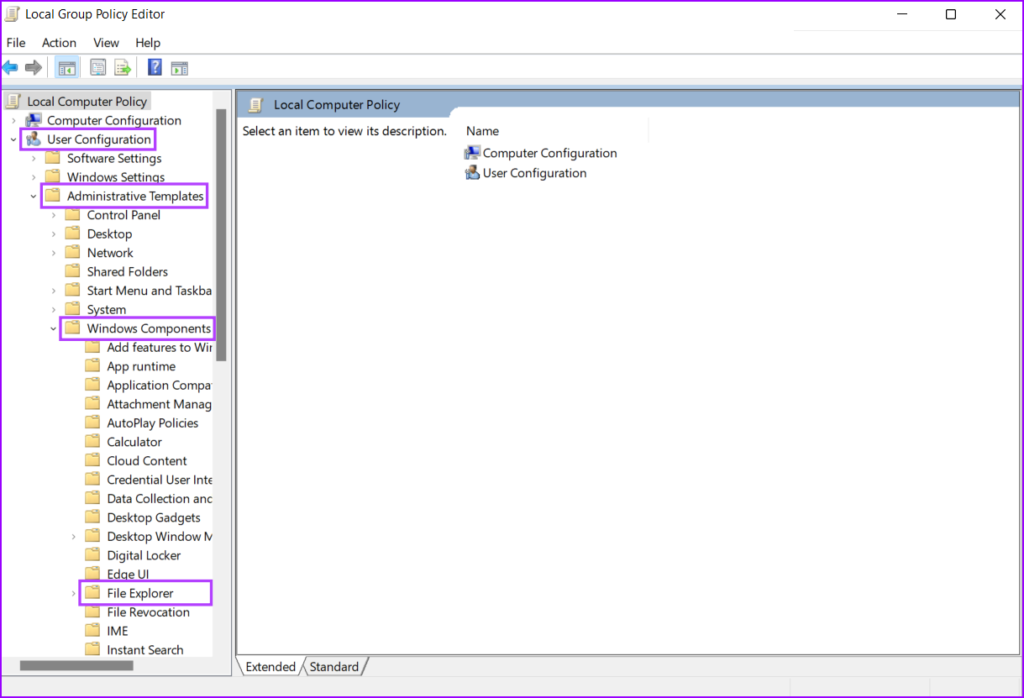Click the Cloud Content folder icon
This screenshot has height=698, width=1024.
pos(93,460)
